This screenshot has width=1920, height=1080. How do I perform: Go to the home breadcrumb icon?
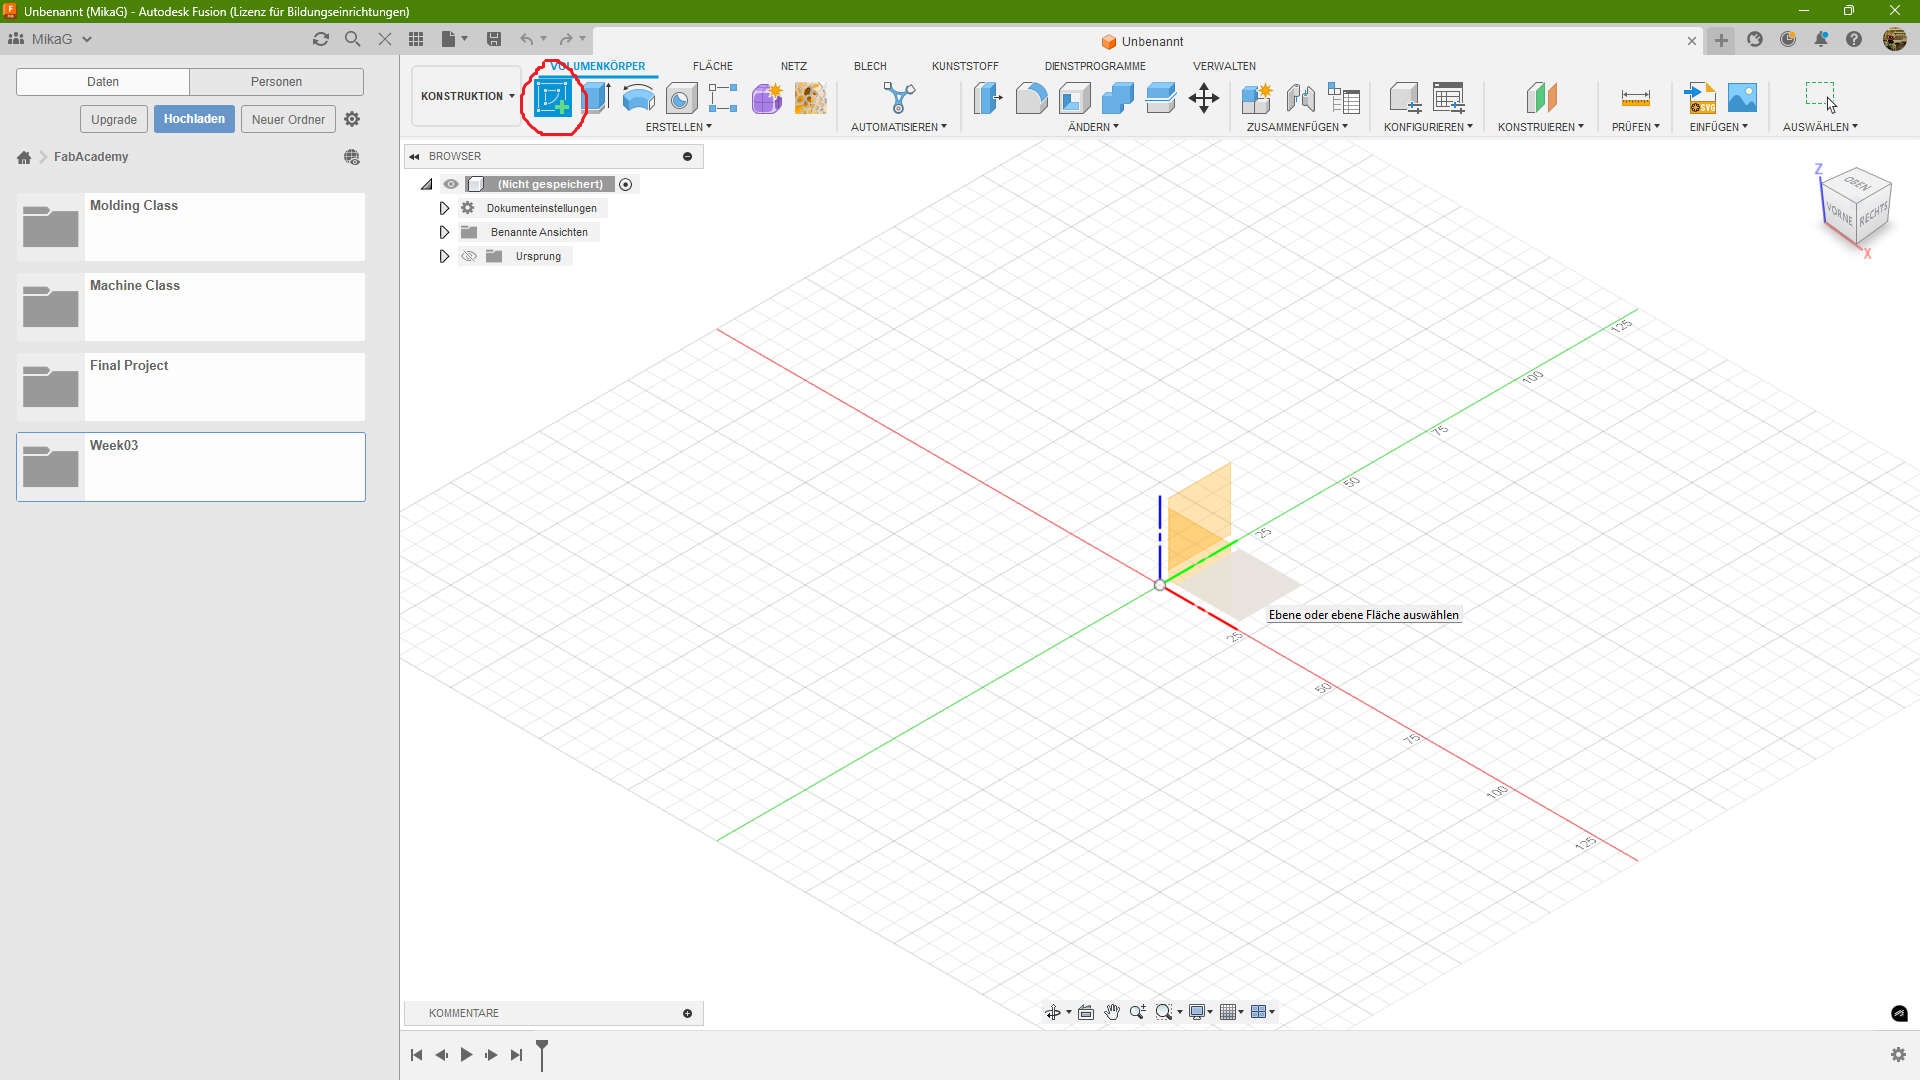pos(24,157)
